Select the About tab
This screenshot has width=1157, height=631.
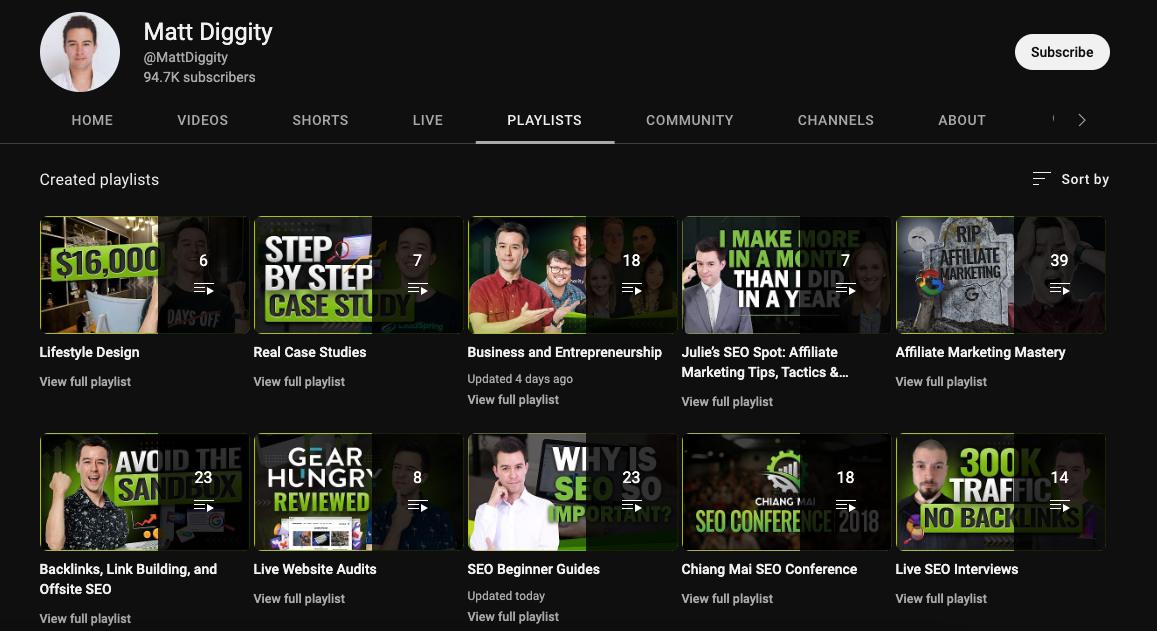point(961,120)
